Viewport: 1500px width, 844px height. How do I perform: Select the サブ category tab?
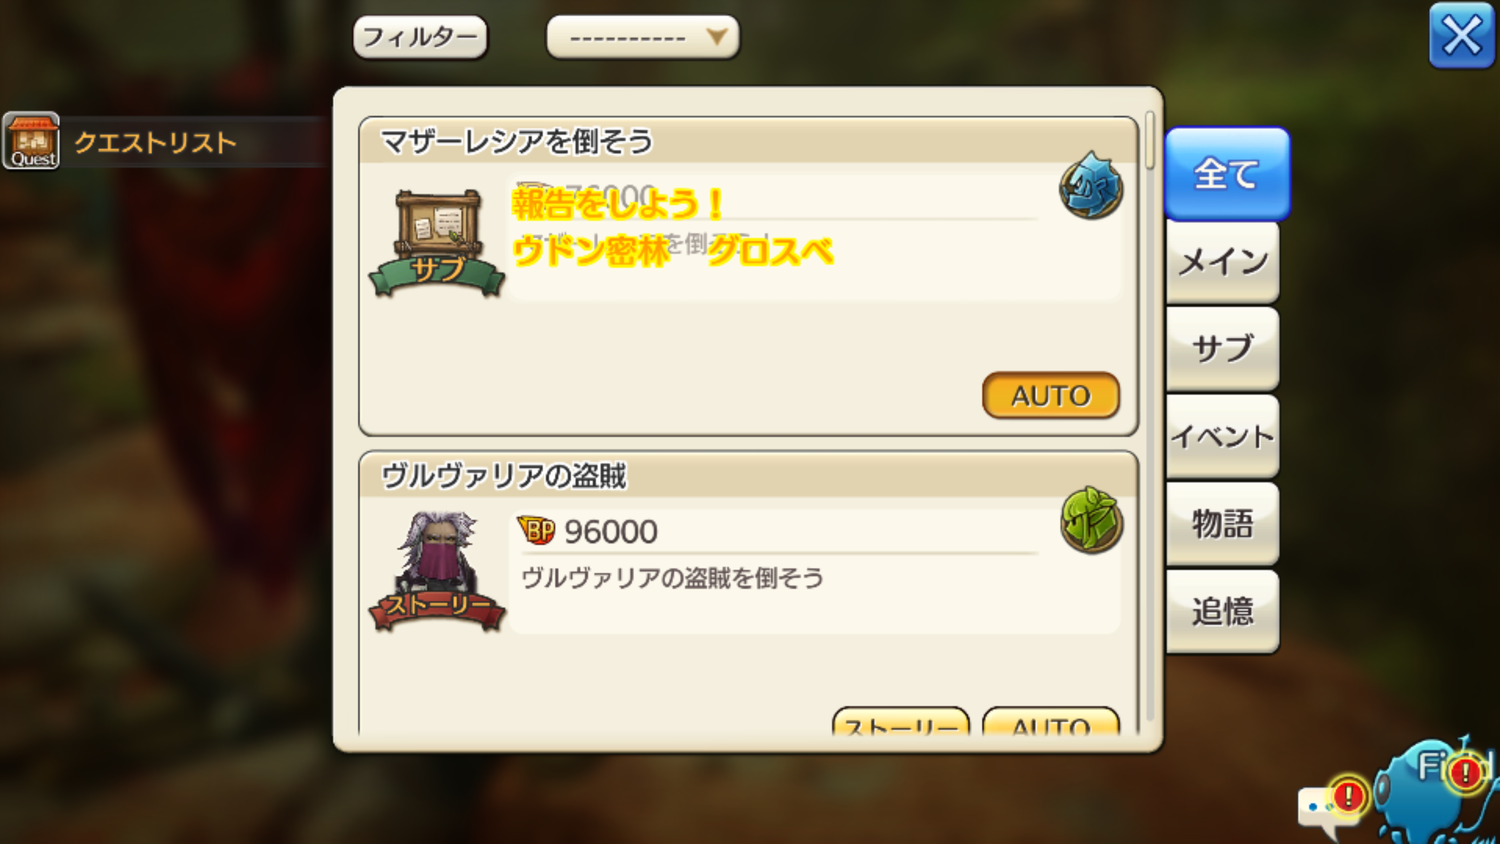(x=1222, y=348)
